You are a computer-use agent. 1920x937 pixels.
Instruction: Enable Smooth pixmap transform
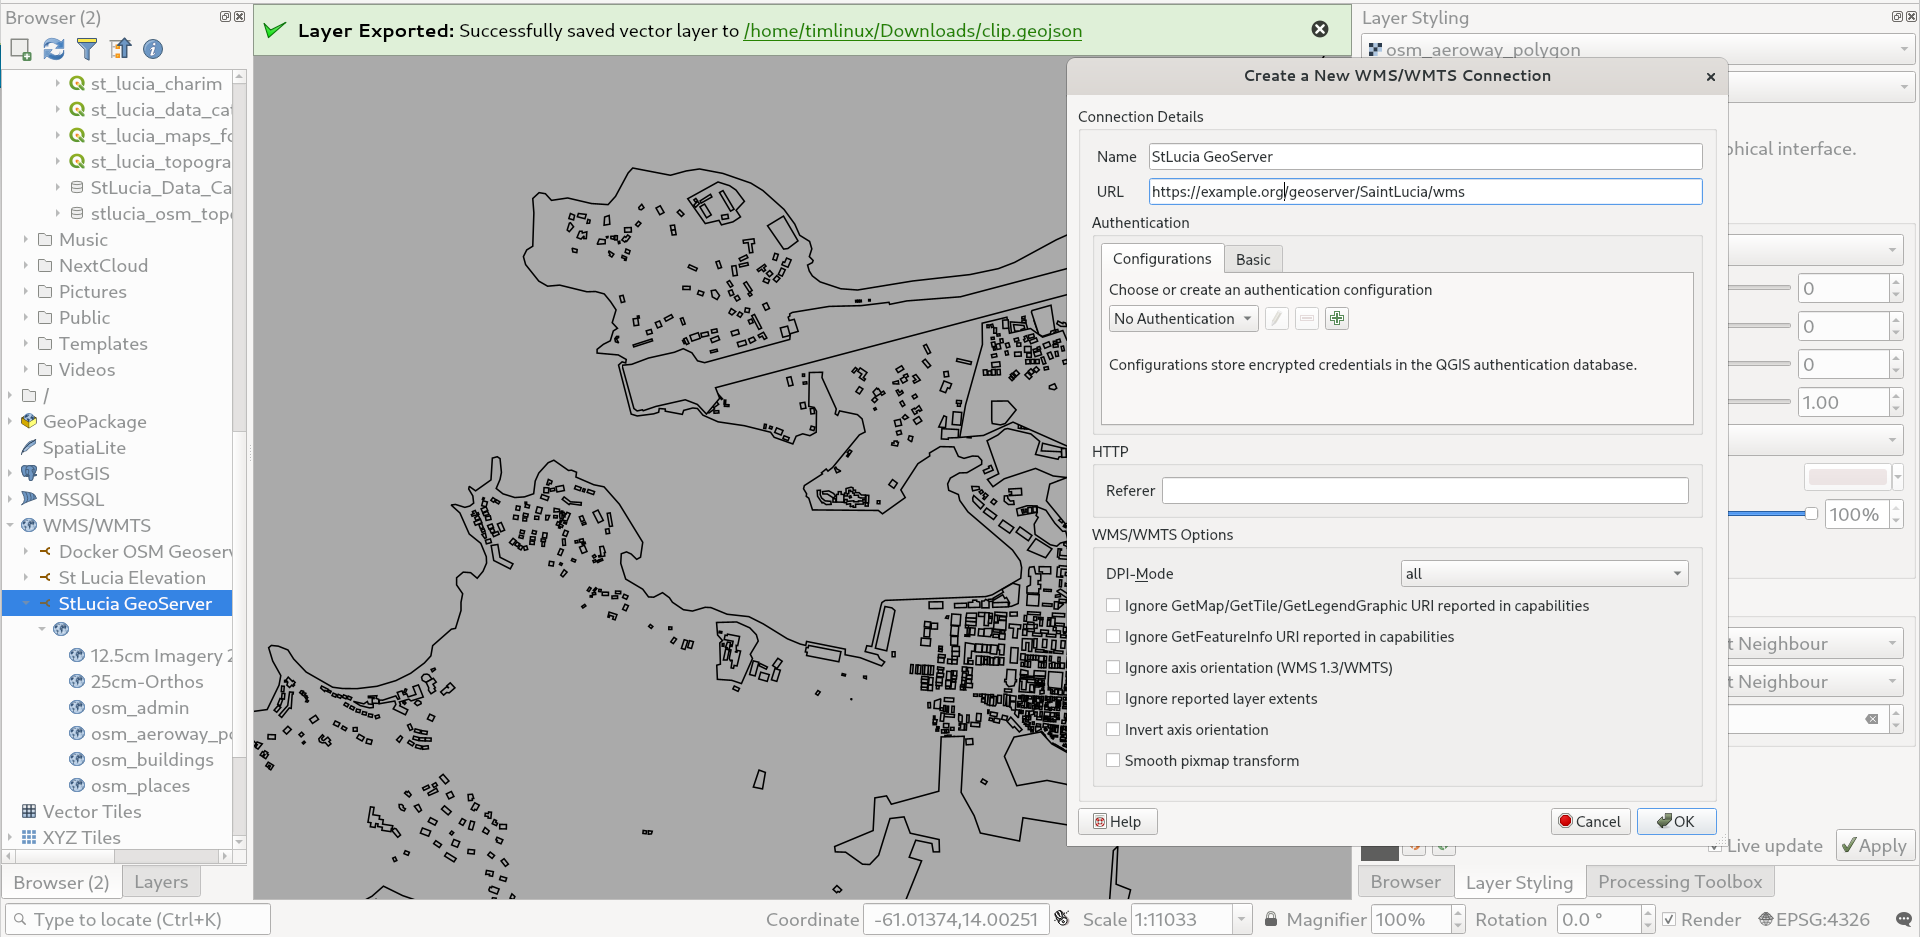pyautogui.click(x=1113, y=760)
